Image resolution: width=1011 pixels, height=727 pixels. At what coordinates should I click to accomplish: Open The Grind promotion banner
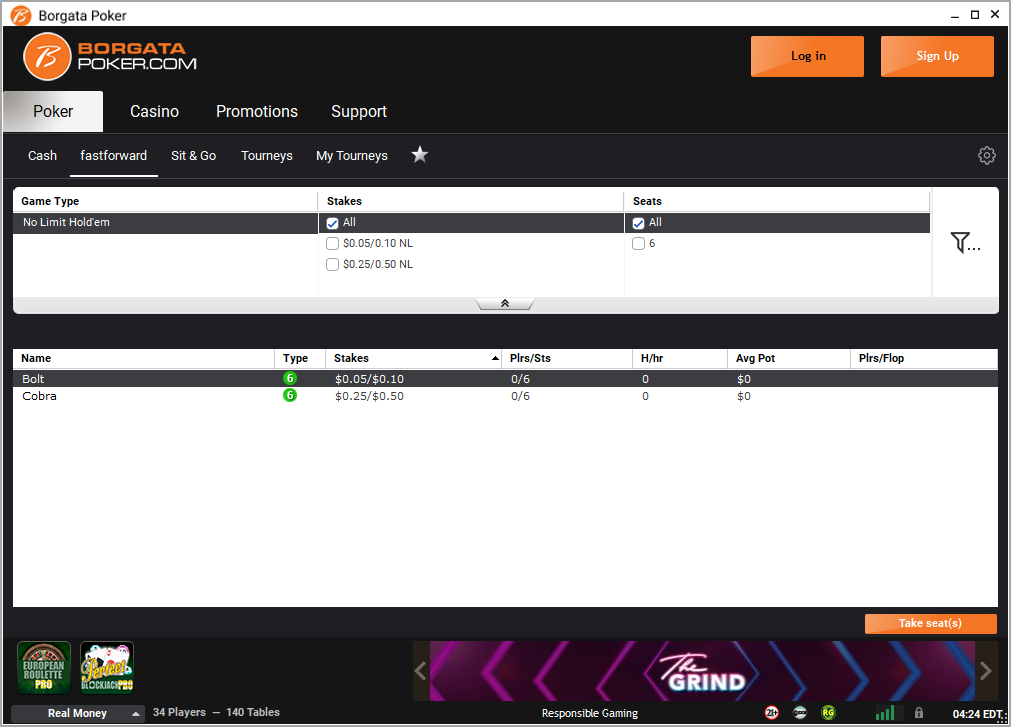[703, 671]
